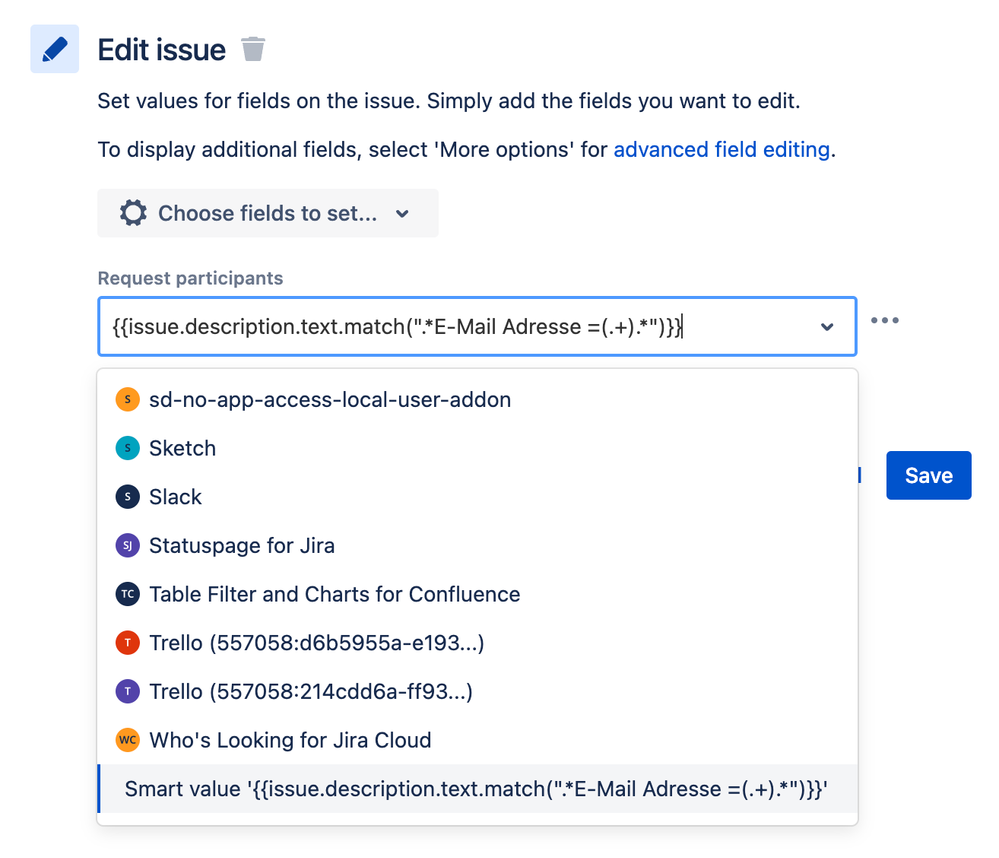The image size is (999, 858).
Task: Click the Save button
Action: [x=928, y=475]
